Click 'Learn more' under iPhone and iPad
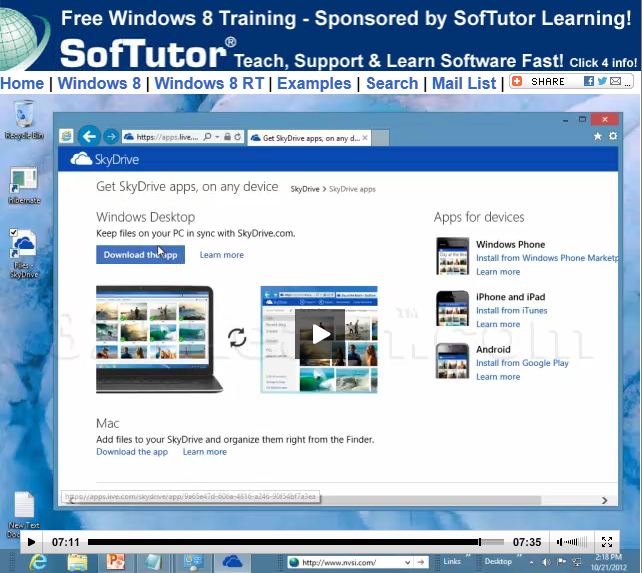 (x=498, y=324)
